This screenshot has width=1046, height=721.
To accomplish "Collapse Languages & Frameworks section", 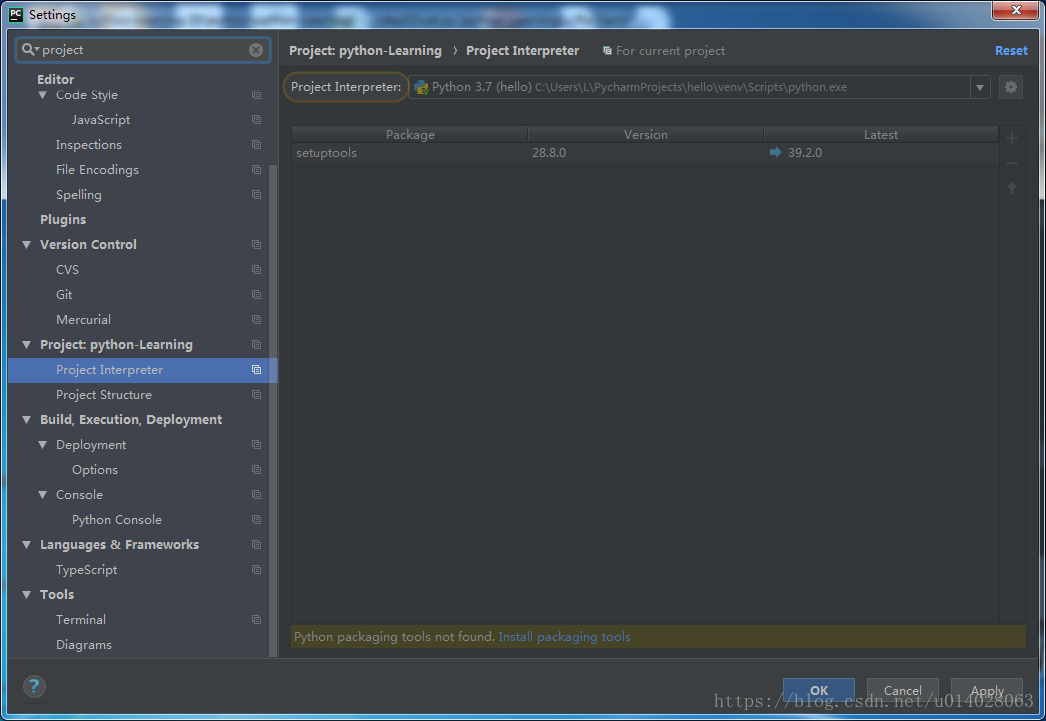I will (x=27, y=545).
